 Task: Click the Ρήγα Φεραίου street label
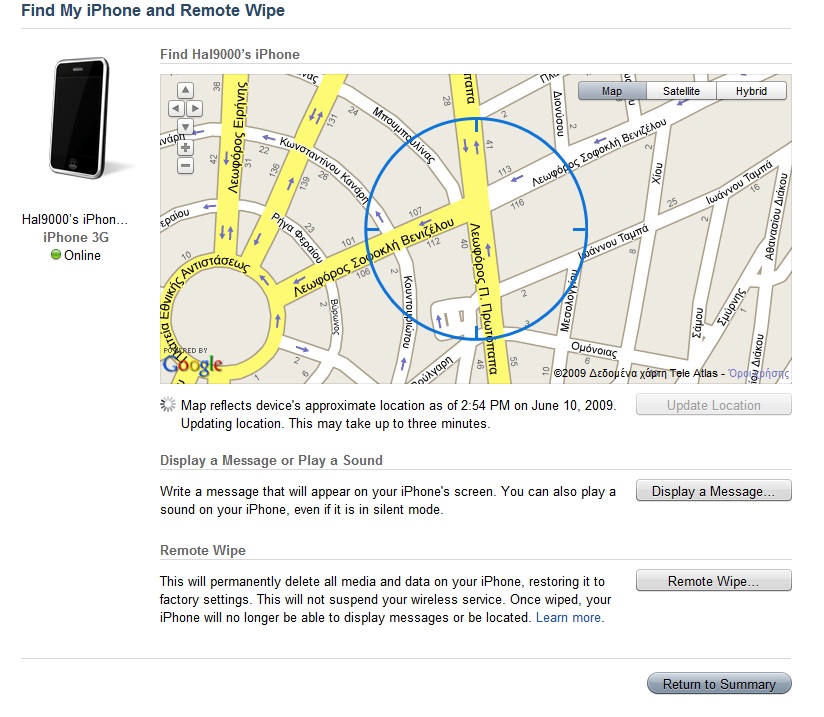point(297,238)
